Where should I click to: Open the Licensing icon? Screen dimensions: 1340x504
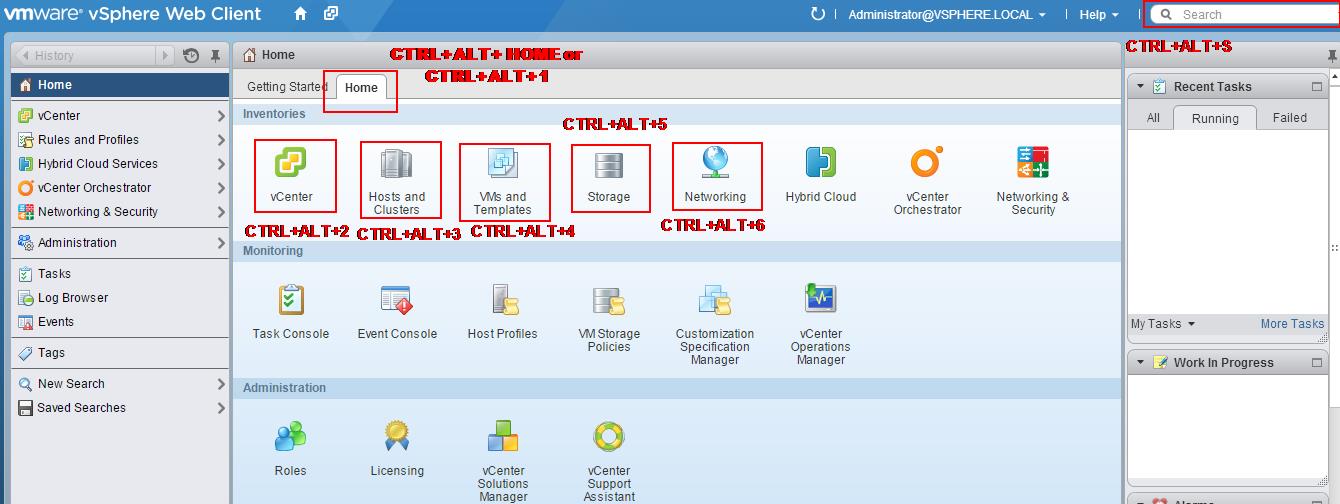tap(397, 437)
